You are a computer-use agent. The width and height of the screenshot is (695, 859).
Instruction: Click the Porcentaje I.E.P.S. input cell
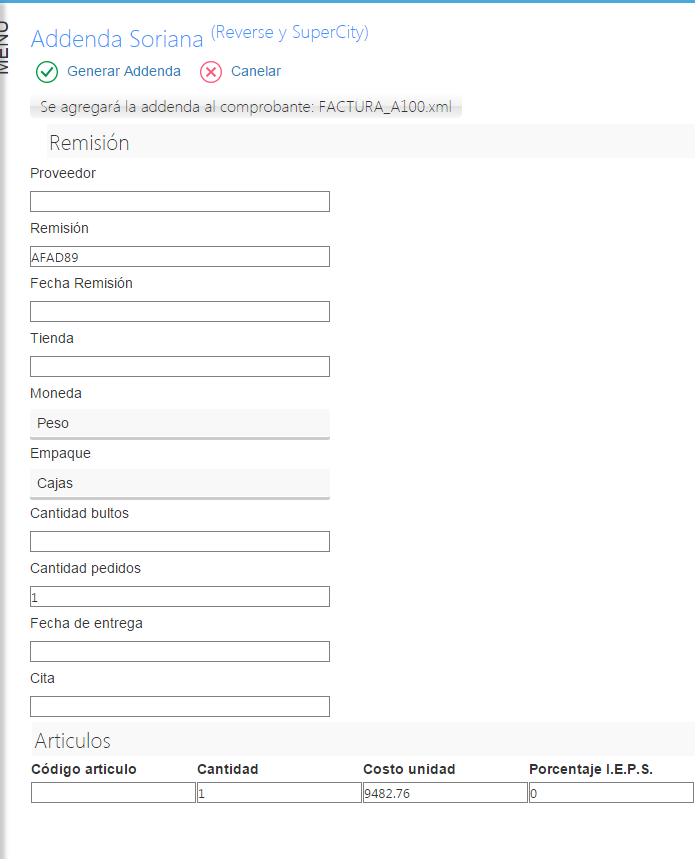[611, 793]
